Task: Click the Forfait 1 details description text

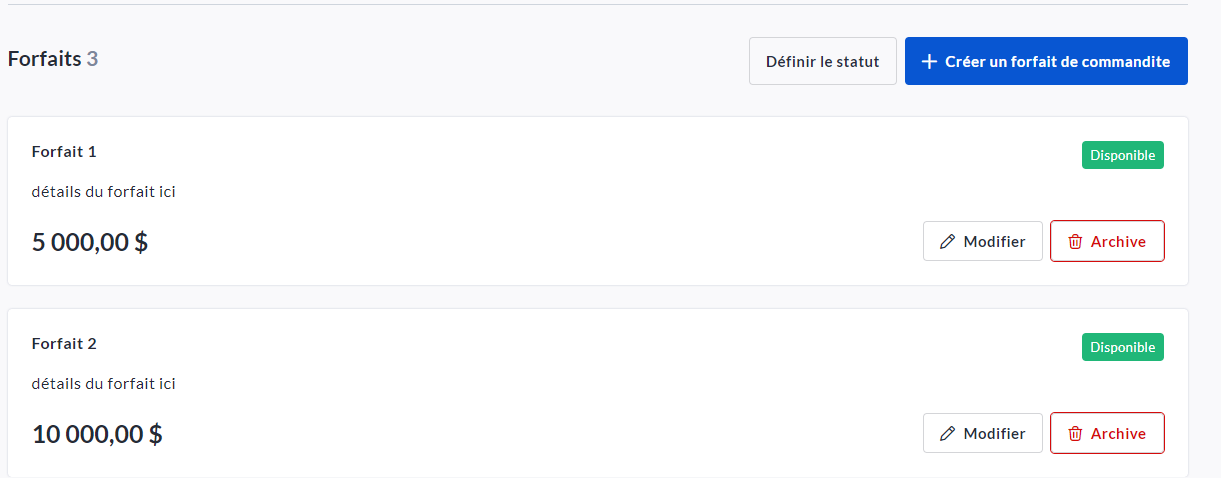Action: pos(104,191)
